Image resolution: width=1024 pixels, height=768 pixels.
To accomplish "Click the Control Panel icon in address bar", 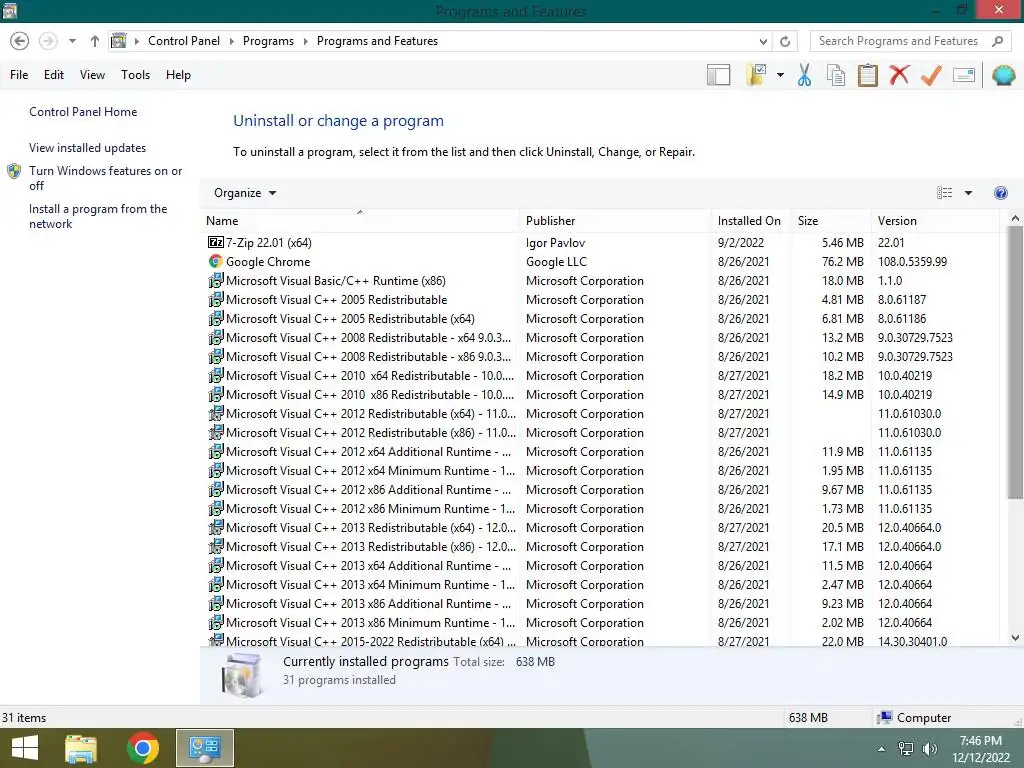I will click(x=119, y=41).
